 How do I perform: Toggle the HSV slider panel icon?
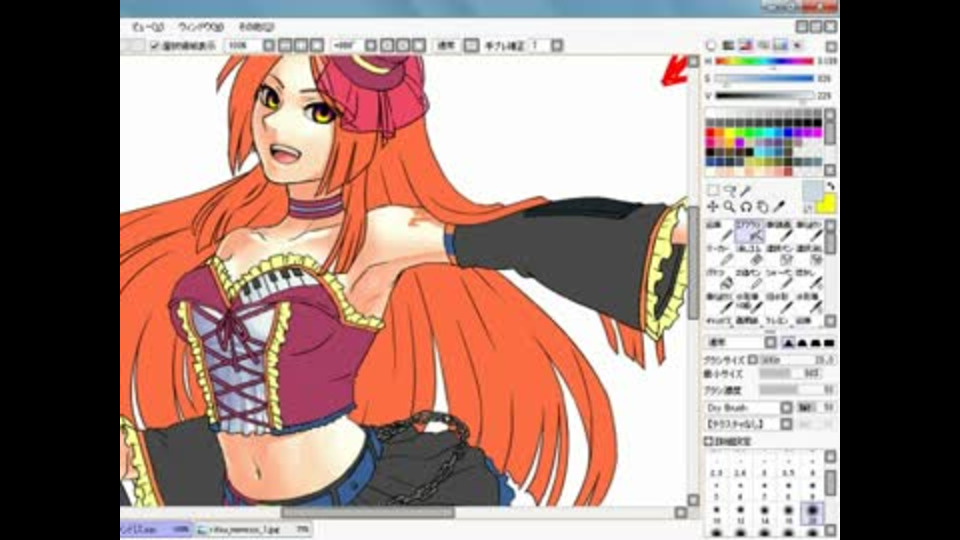pos(745,45)
